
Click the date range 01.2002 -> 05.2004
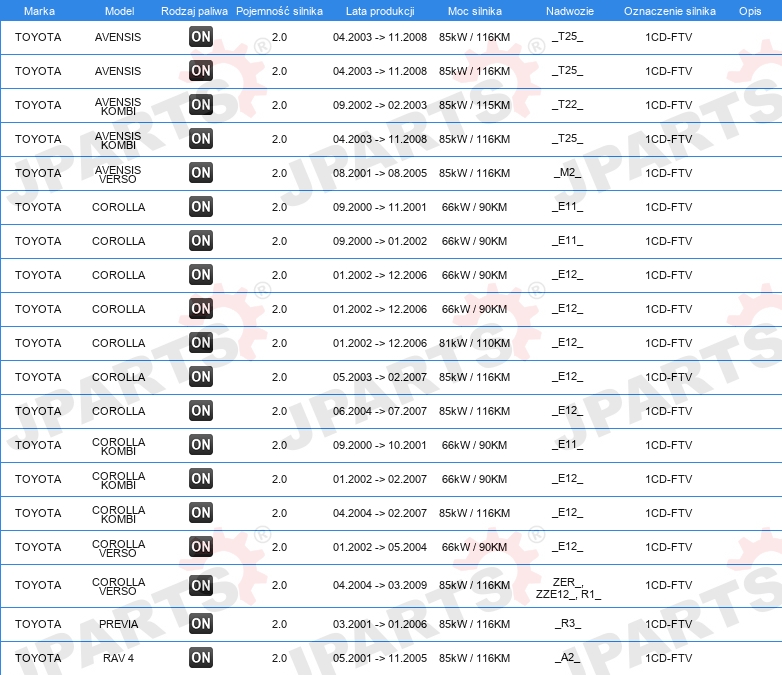point(380,547)
